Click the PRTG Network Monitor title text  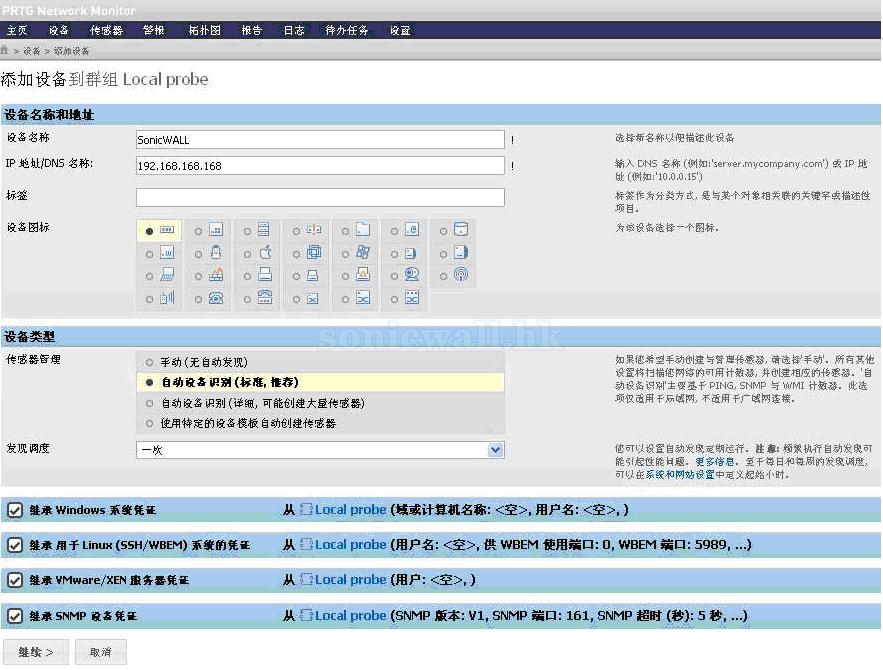click(x=69, y=11)
